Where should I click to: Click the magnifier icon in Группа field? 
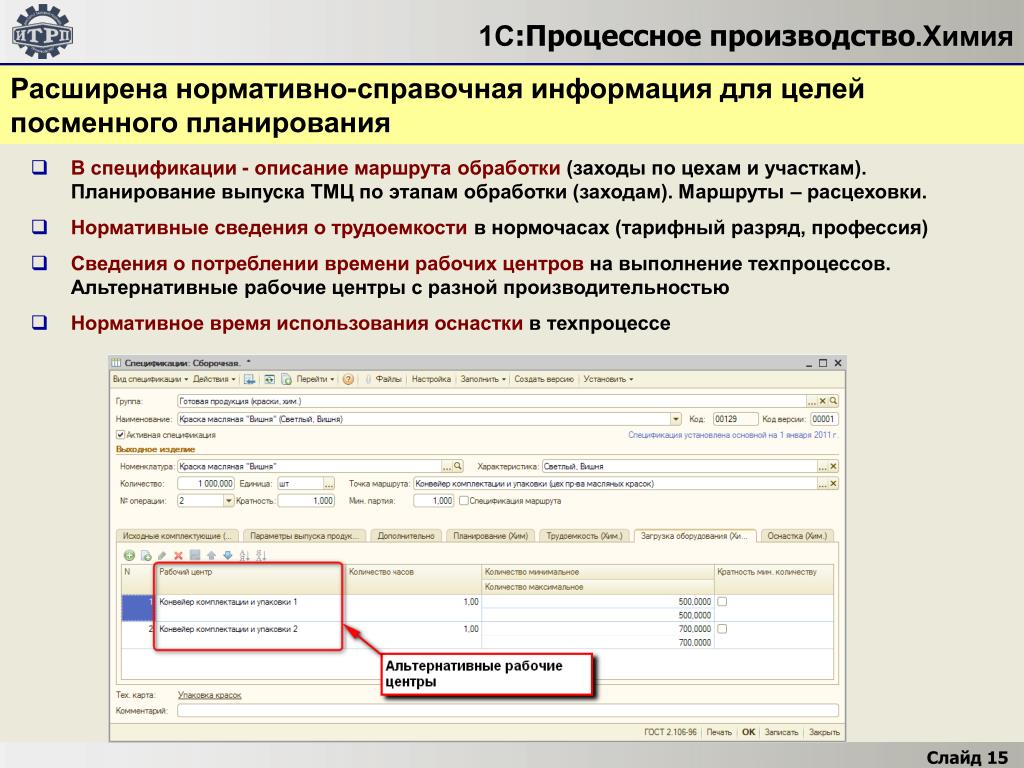point(833,401)
